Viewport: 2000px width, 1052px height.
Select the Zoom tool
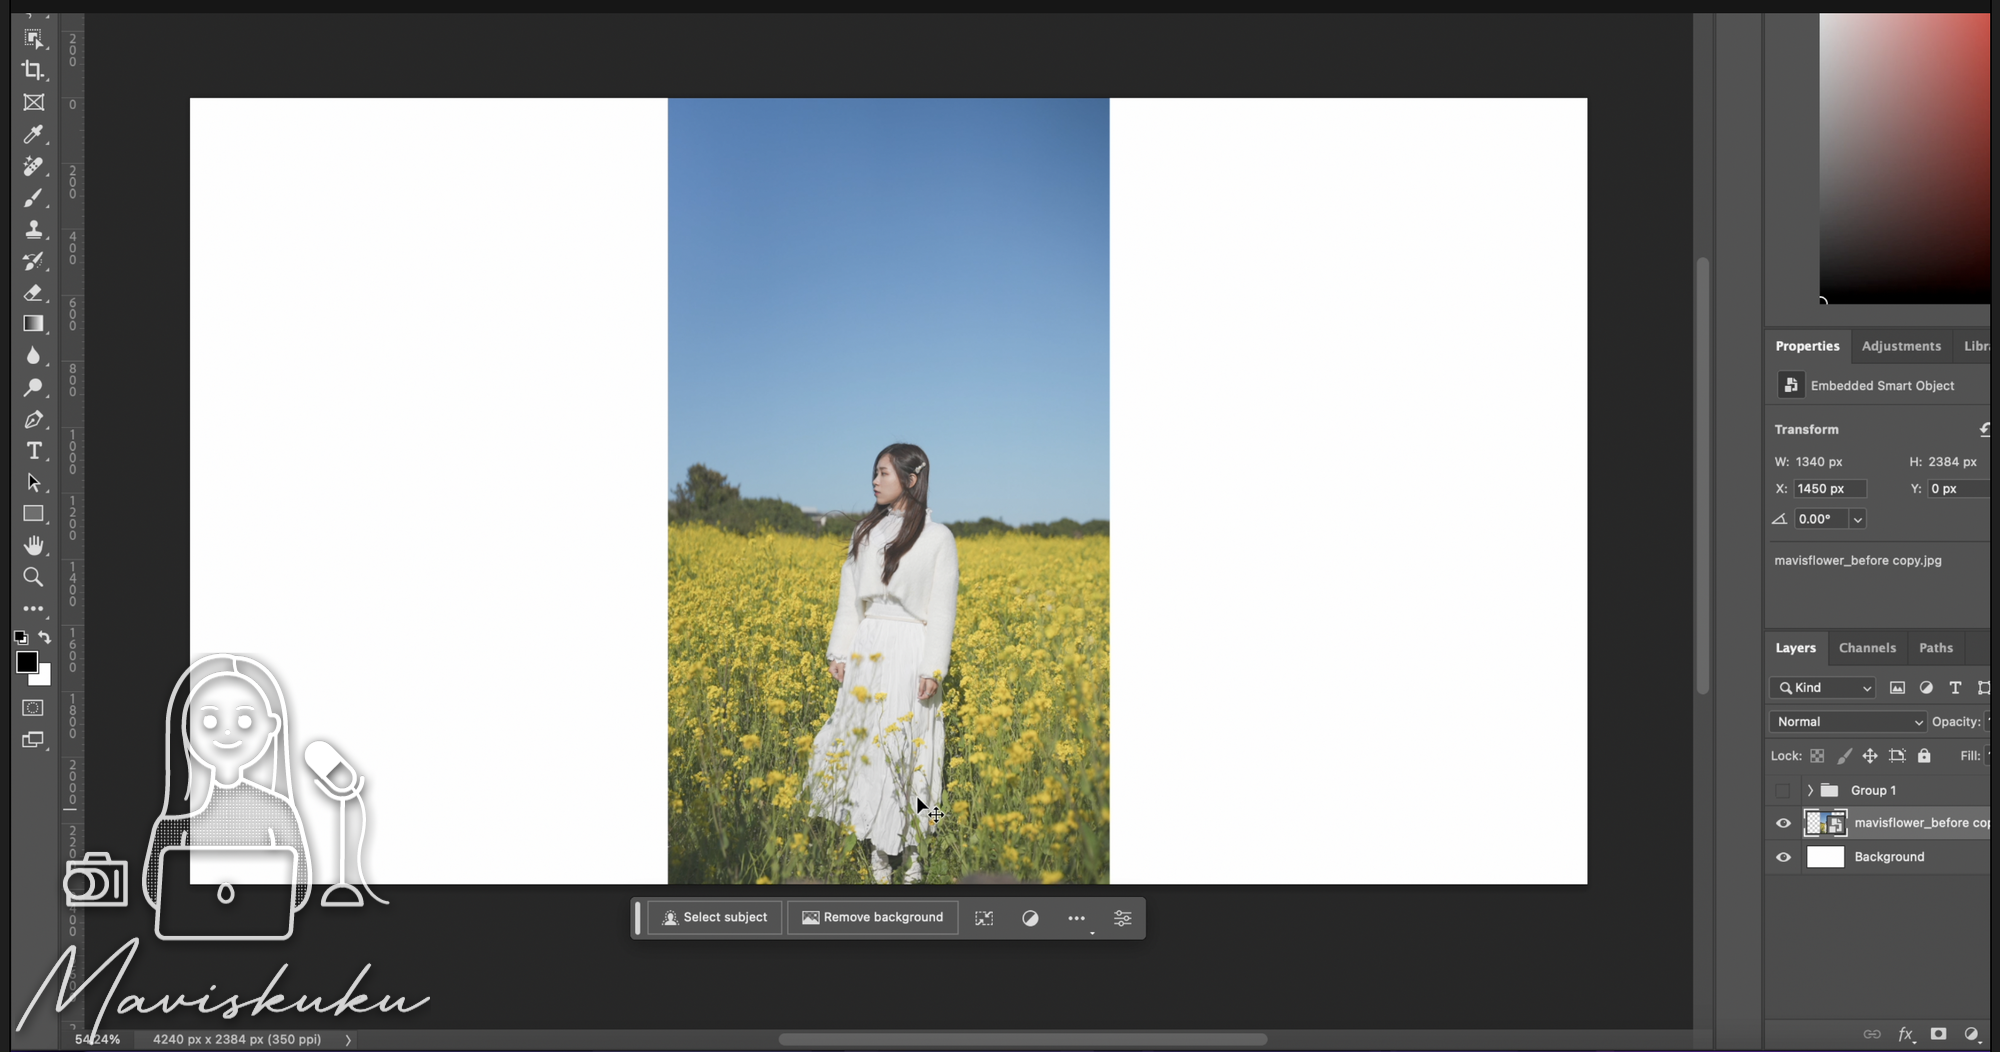pyautogui.click(x=33, y=577)
